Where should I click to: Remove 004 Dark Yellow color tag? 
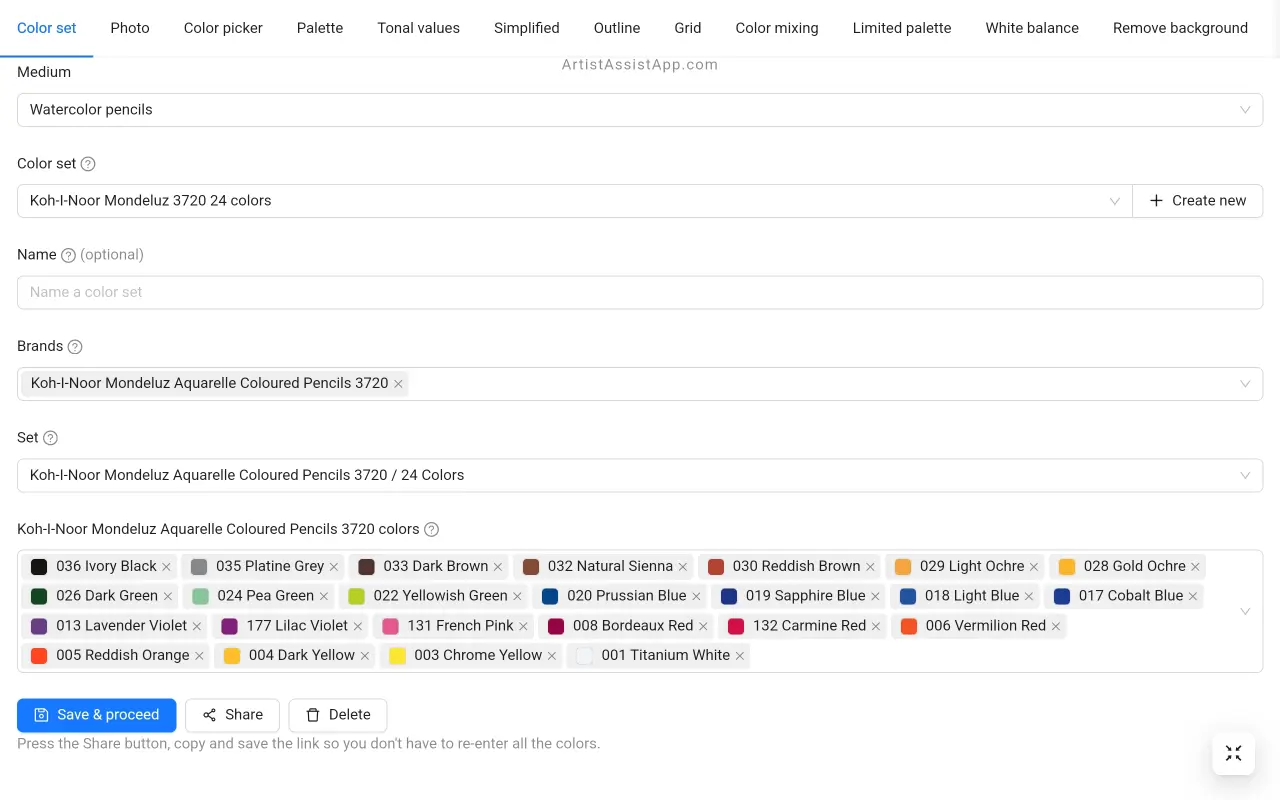point(365,657)
